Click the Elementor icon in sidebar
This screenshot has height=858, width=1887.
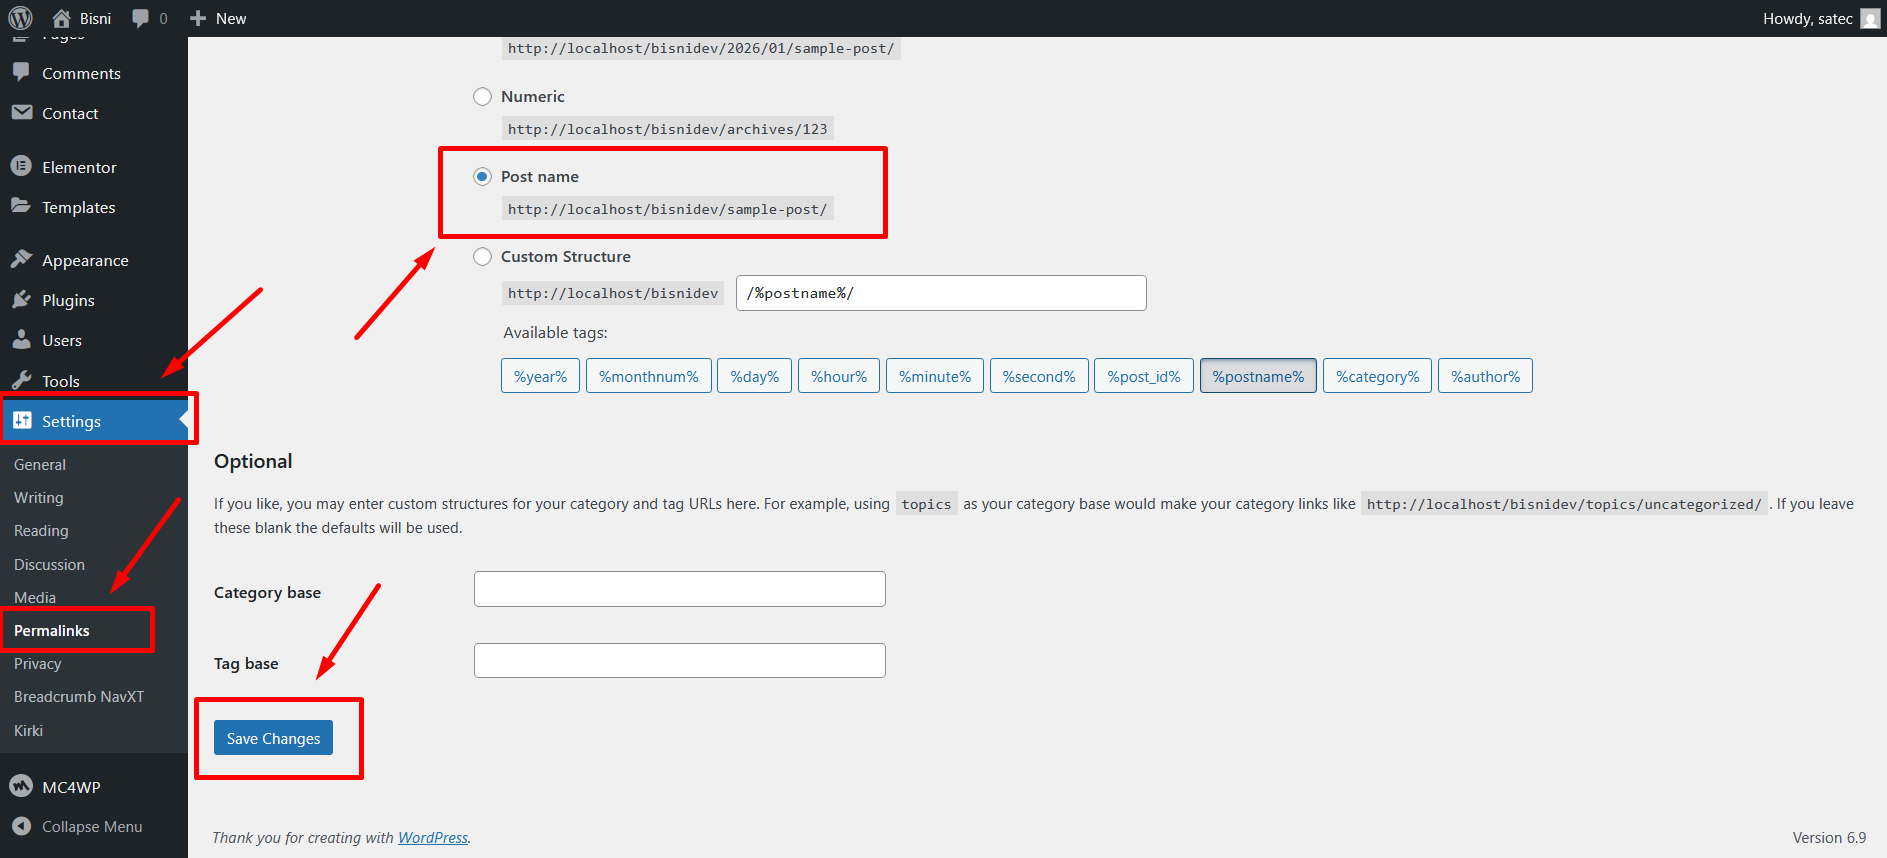coord(21,166)
